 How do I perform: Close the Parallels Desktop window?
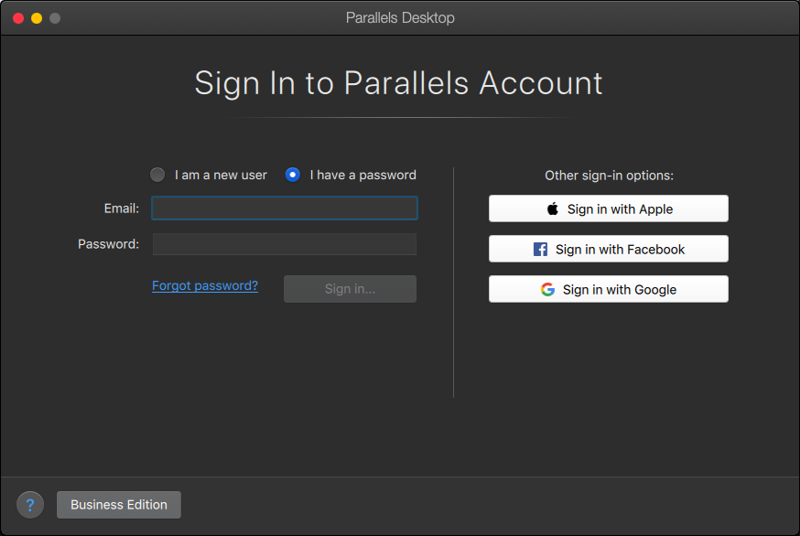pyautogui.click(x=18, y=18)
